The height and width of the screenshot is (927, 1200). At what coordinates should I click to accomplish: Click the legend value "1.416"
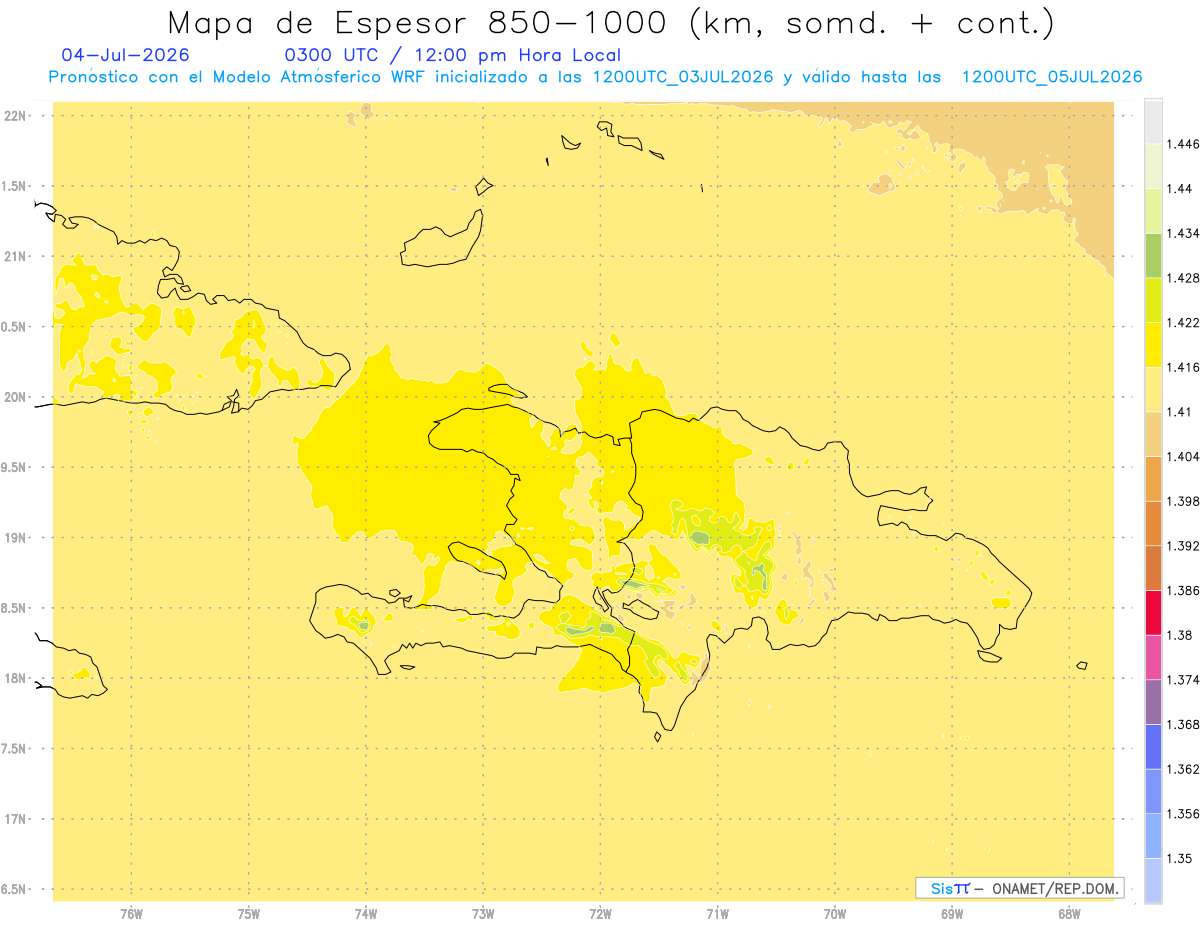(1183, 367)
